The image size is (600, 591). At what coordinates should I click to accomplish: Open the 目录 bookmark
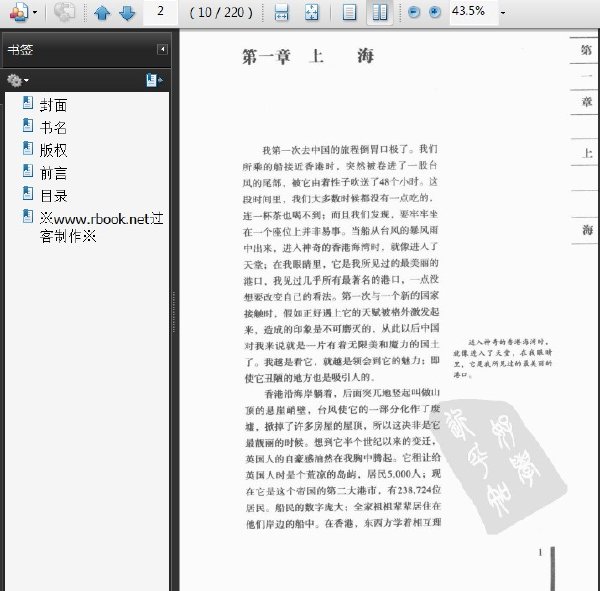point(54,196)
